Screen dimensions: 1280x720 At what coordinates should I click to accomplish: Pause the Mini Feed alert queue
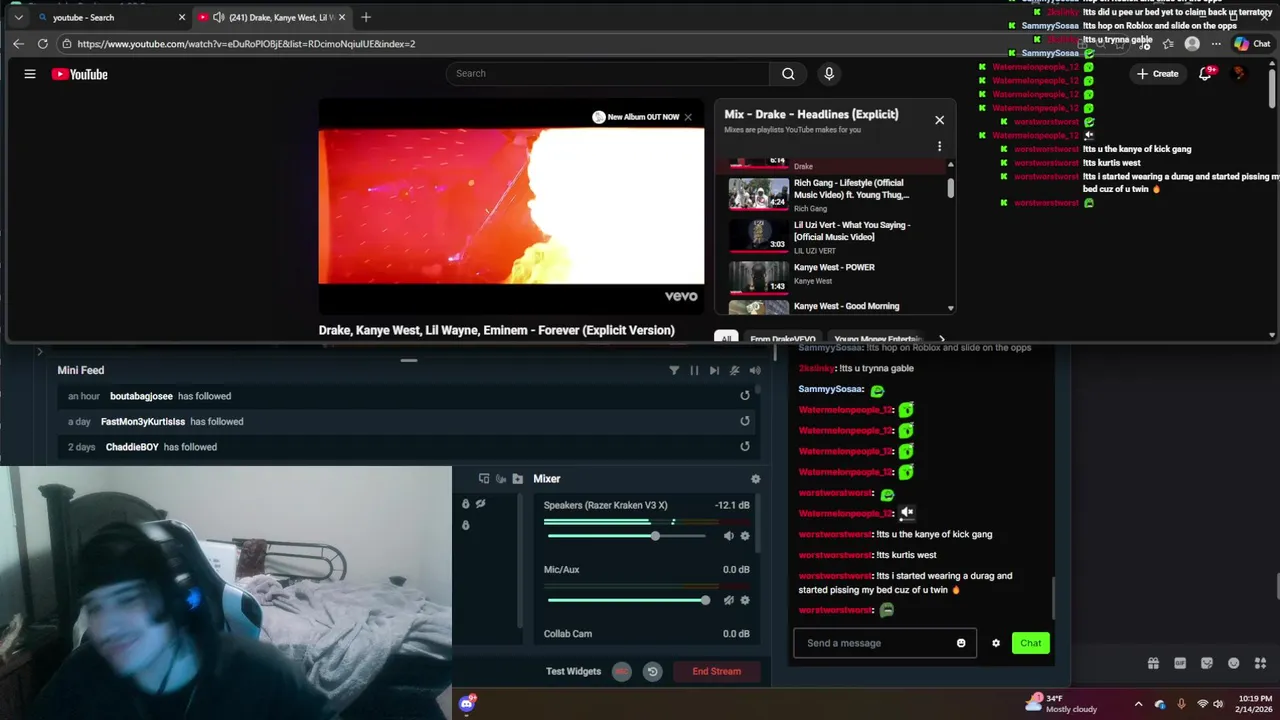694,370
